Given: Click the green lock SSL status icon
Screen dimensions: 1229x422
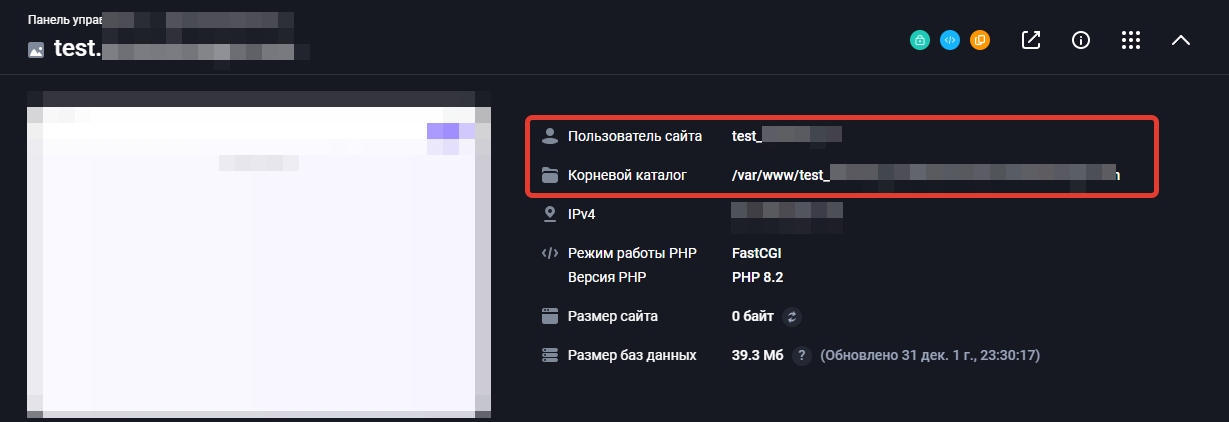Looking at the screenshot, I should pyautogui.click(x=919, y=41).
